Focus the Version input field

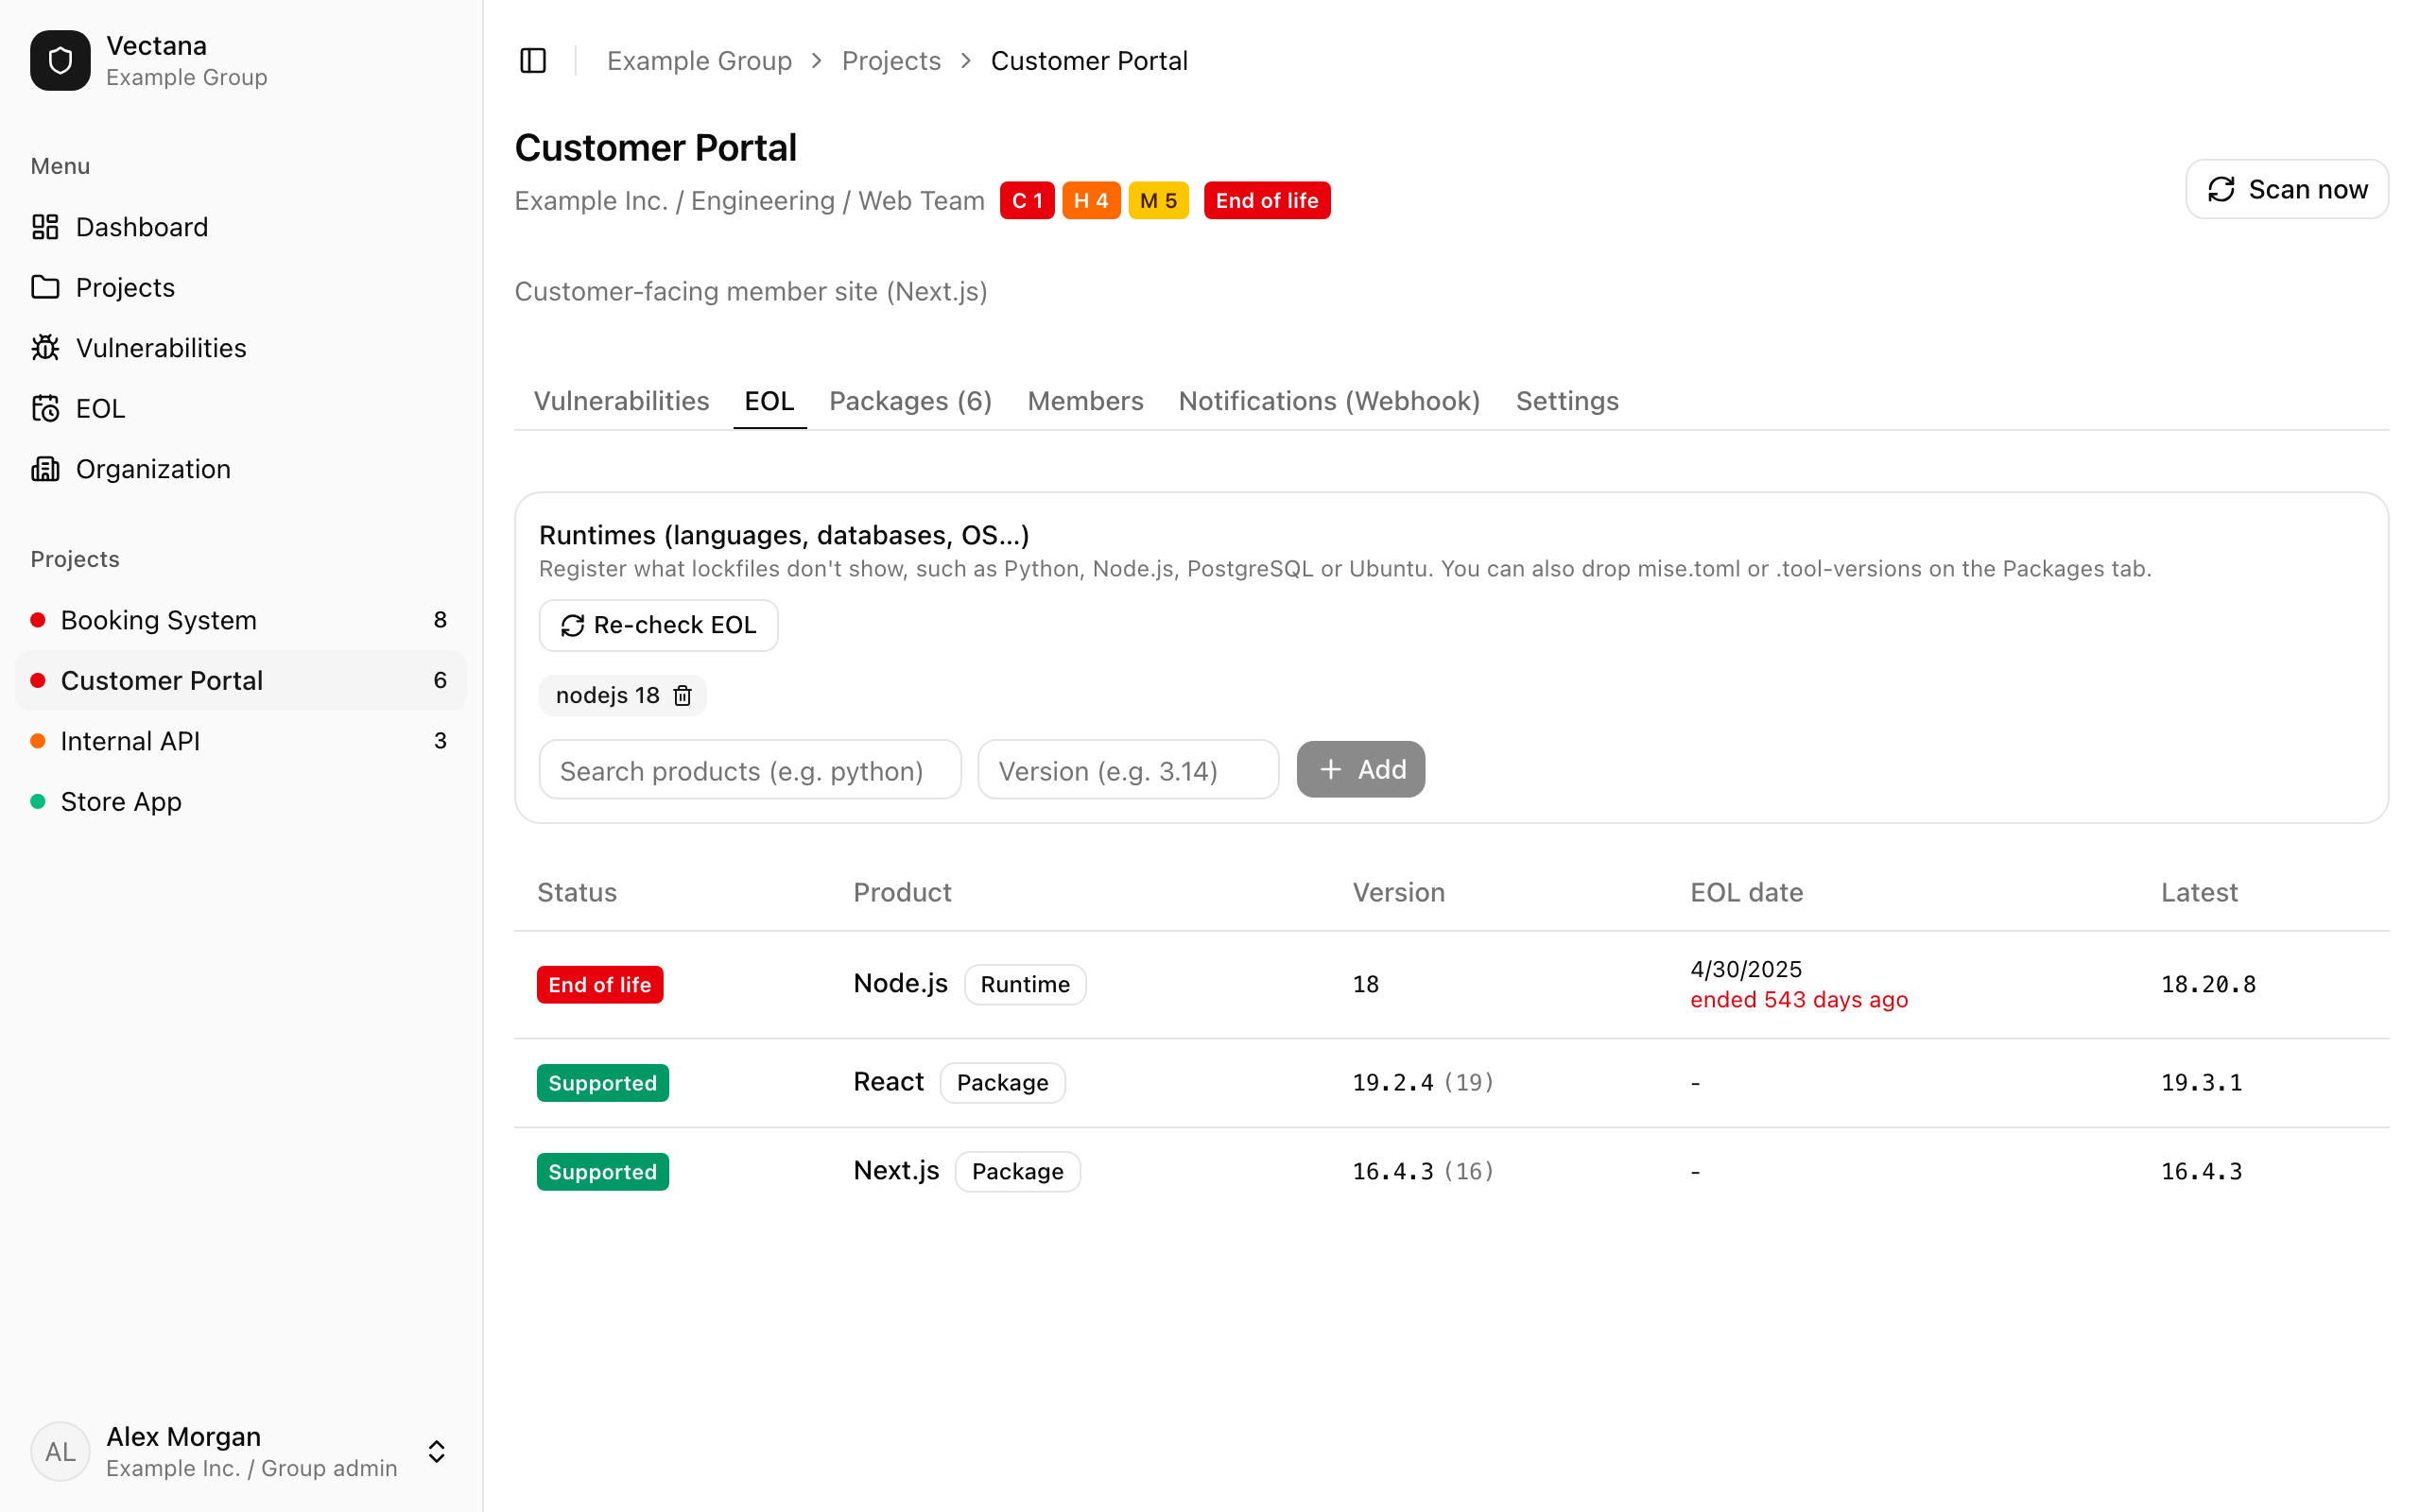coord(1128,770)
